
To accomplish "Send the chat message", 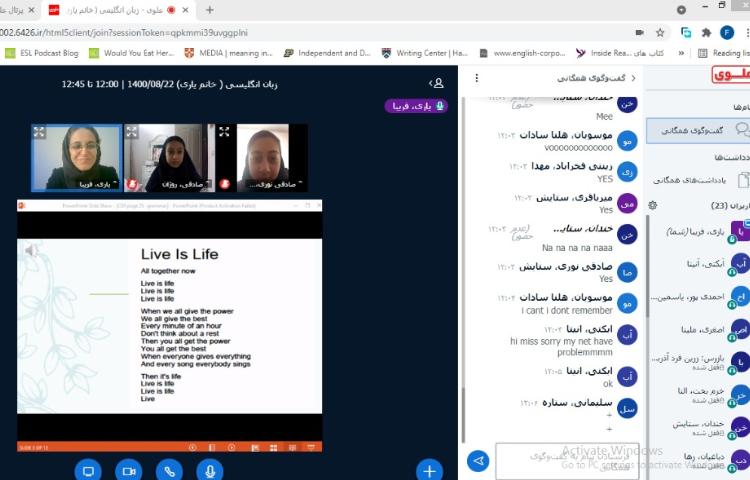I will (x=478, y=460).
